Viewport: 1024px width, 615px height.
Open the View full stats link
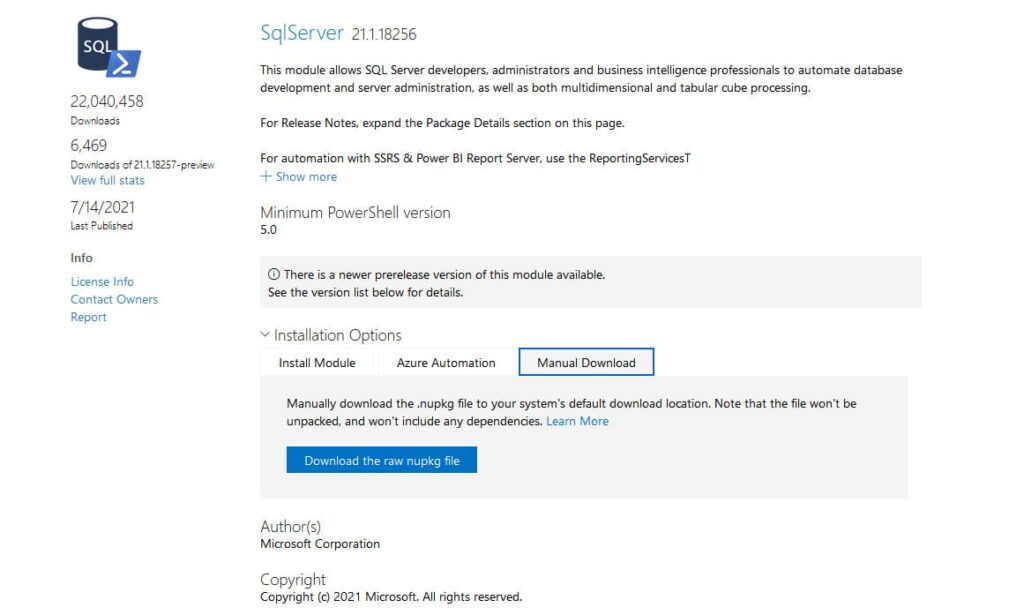[x=107, y=180]
